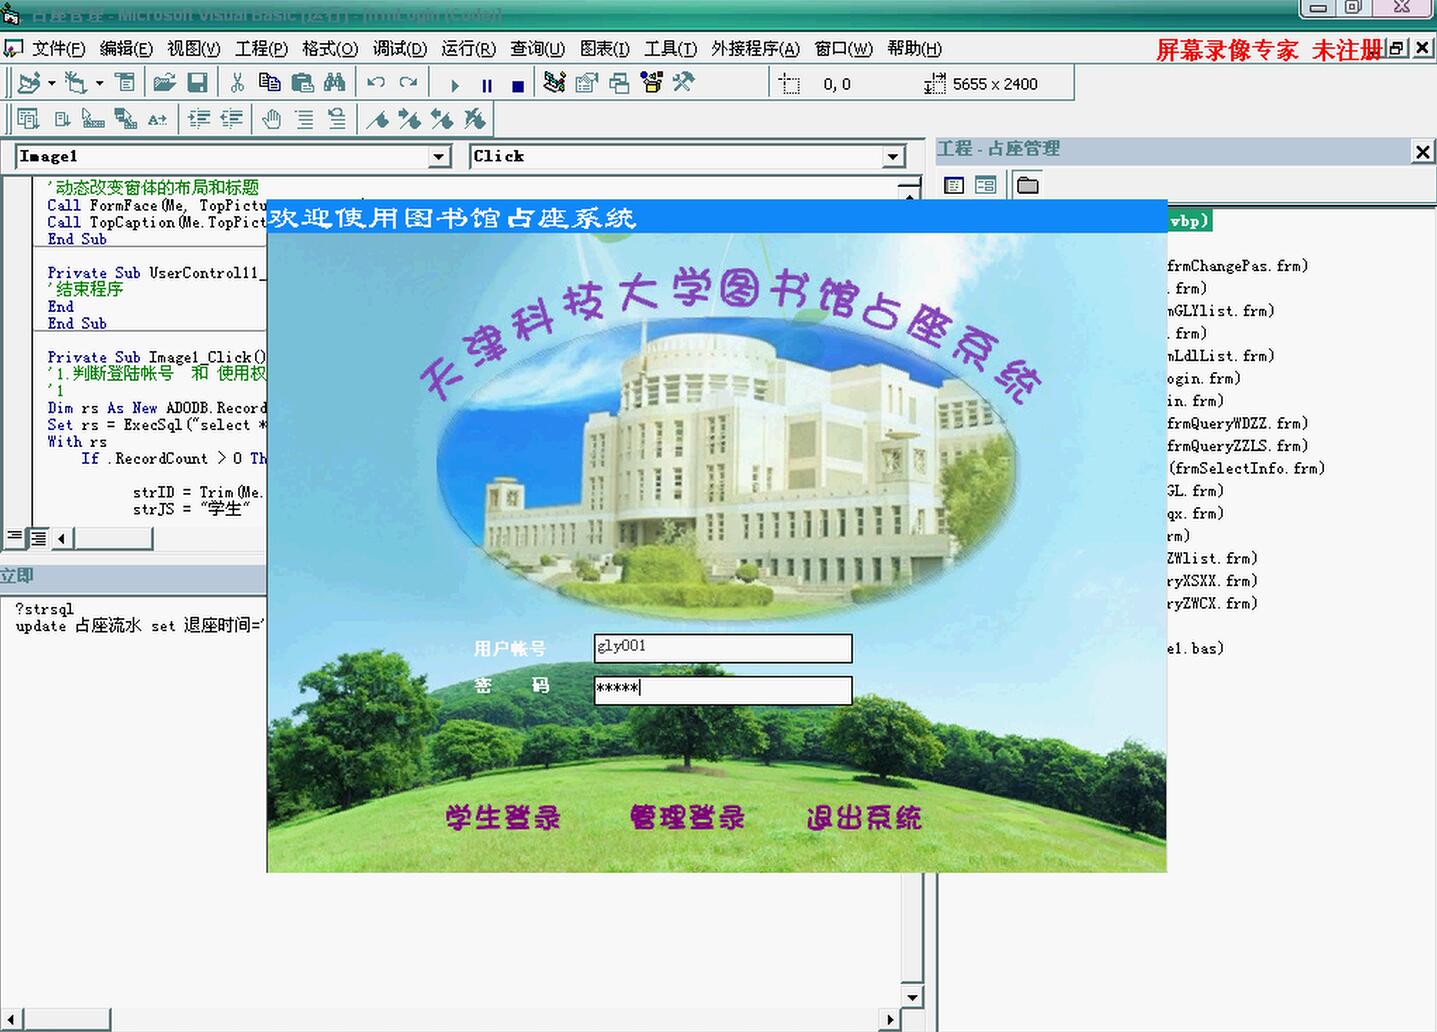Screen dimensions: 1437x1032
Task: Click the Add Standard EXE Project icon
Action: click(29, 84)
